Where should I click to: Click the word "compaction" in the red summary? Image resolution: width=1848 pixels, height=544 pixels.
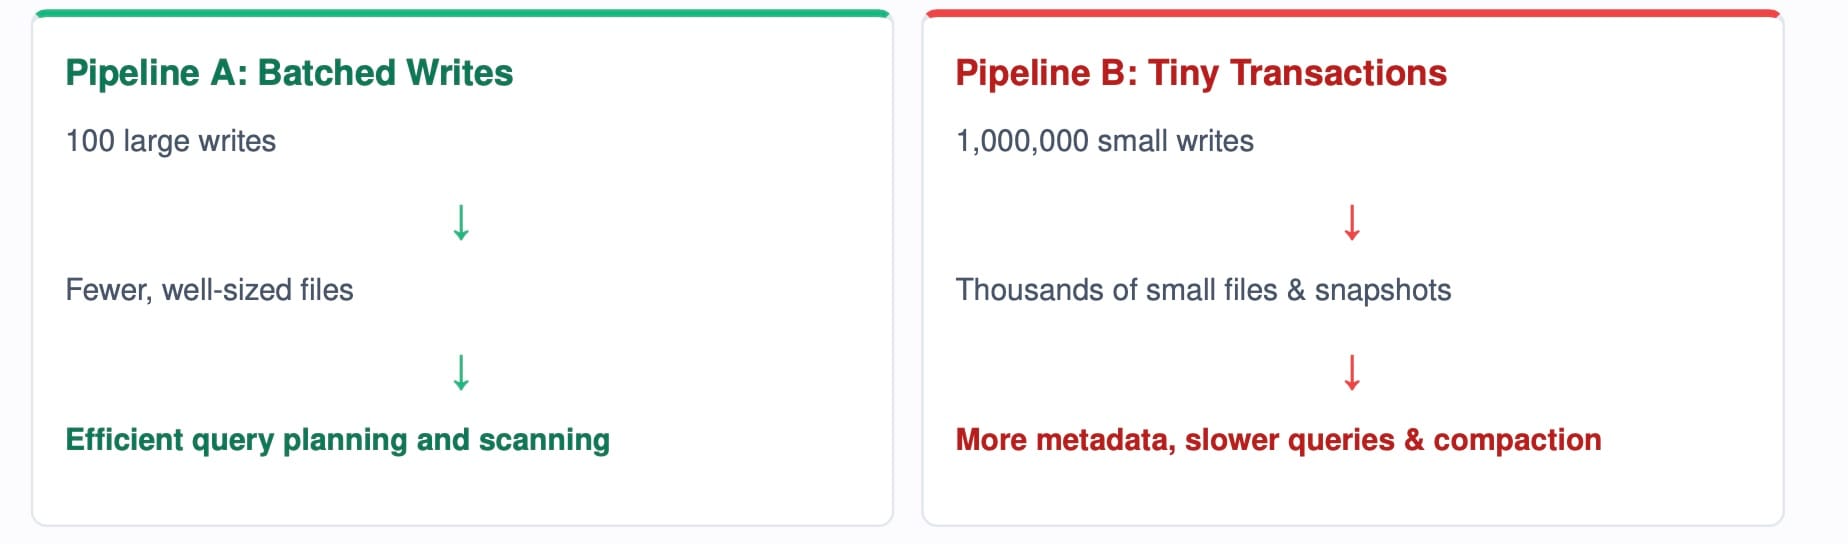tap(1517, 440)
